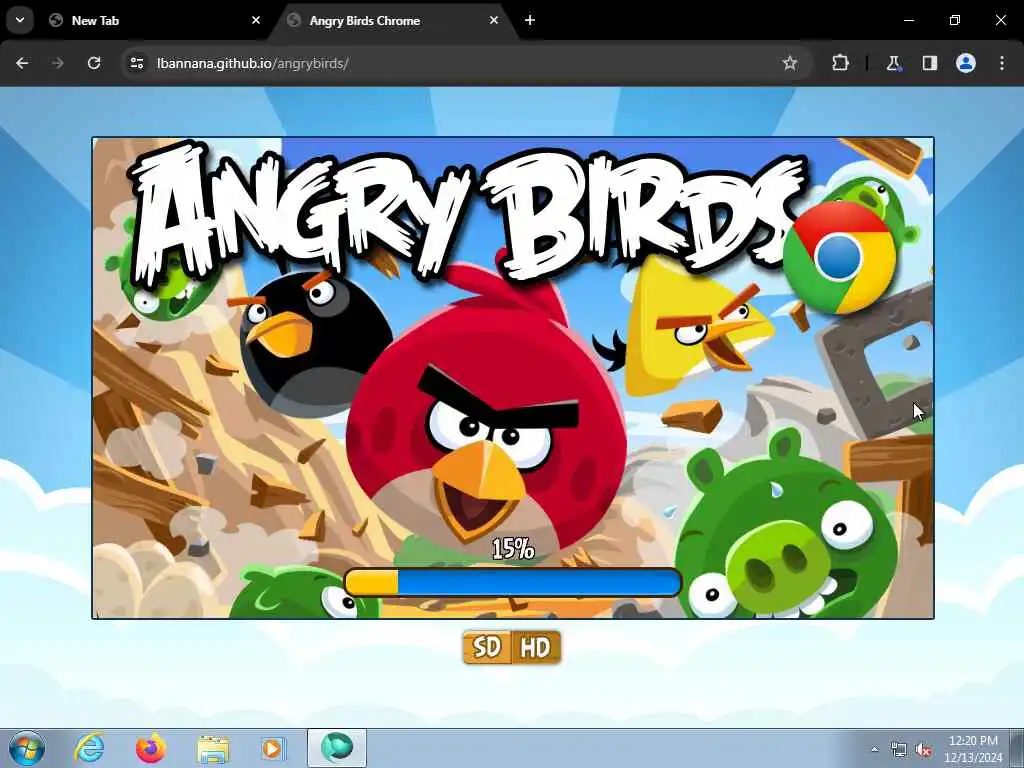Open the Windows Start menu orb
This screenshot has height=768, width=1024.
tap(27, 748)
